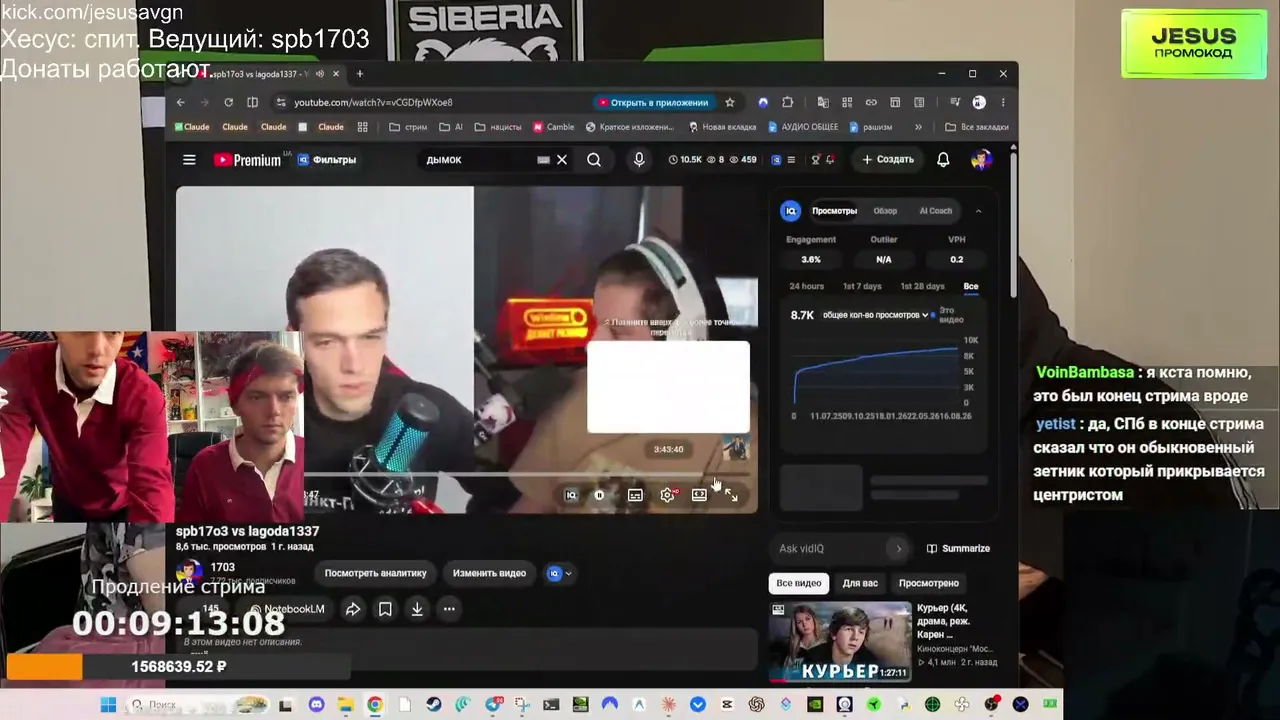This screenshot has width=1280, height=720.
Task: Share the video with the arrow icon
Action: [x=353, y=609]
